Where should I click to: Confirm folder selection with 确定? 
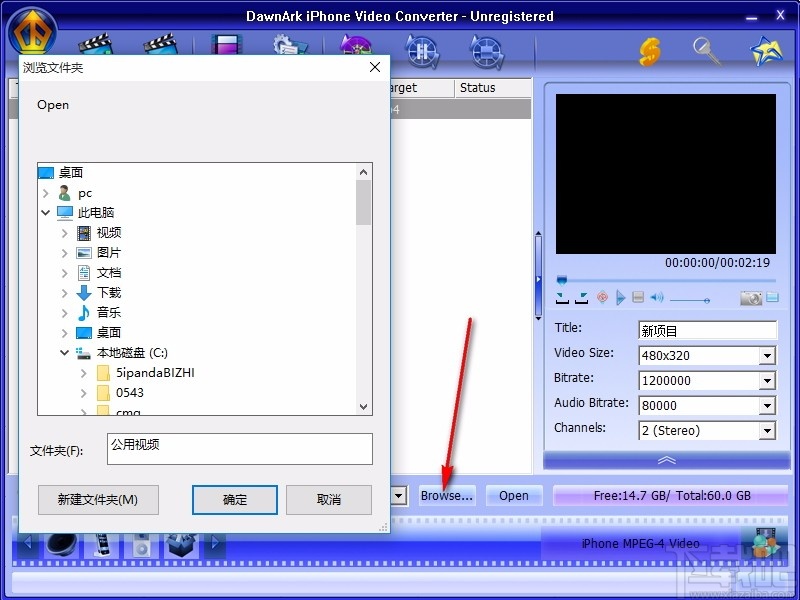click(234, 500)
